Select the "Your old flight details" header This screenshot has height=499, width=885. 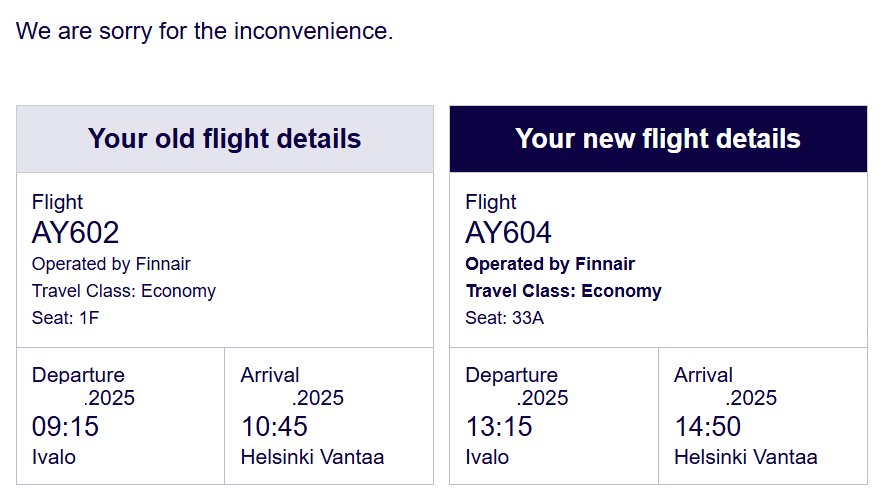[x=225, y=138]
